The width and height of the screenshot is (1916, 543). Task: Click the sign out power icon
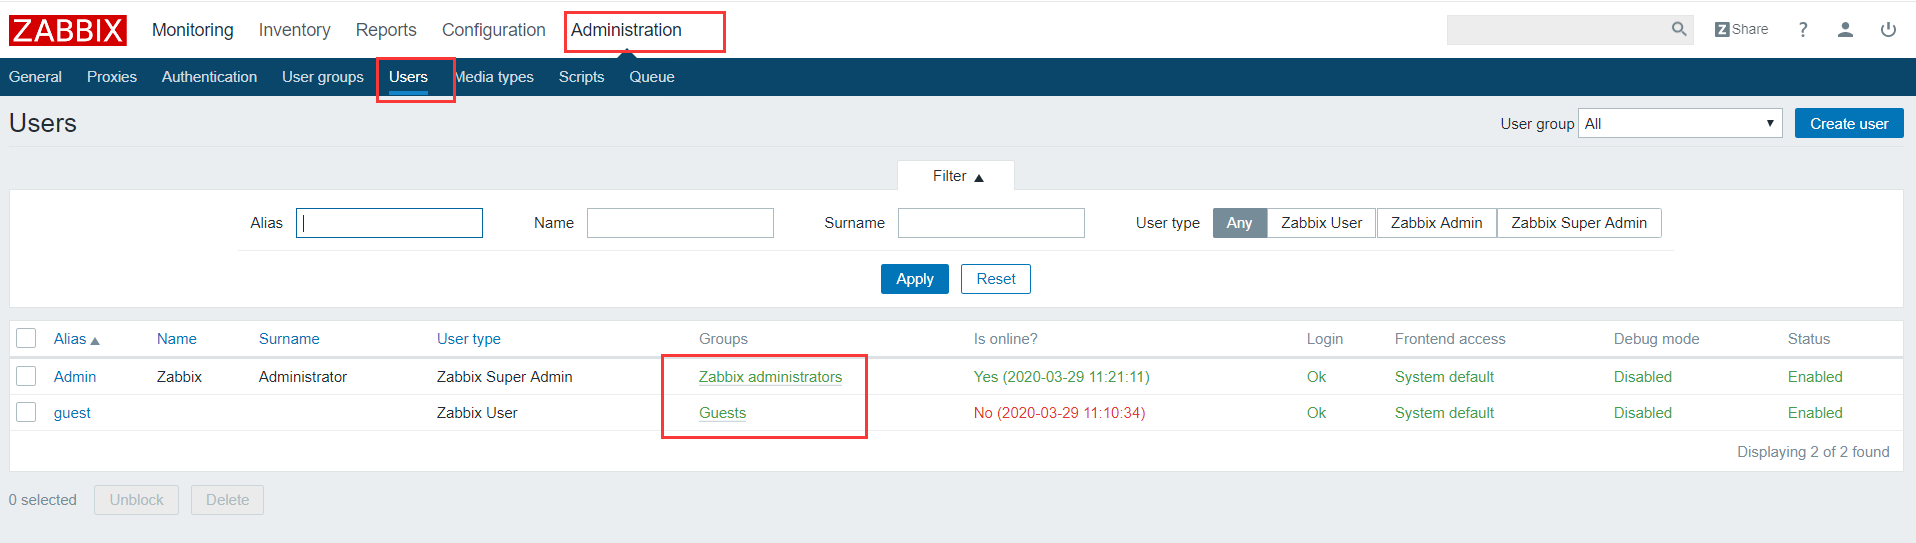(1888, 29)
